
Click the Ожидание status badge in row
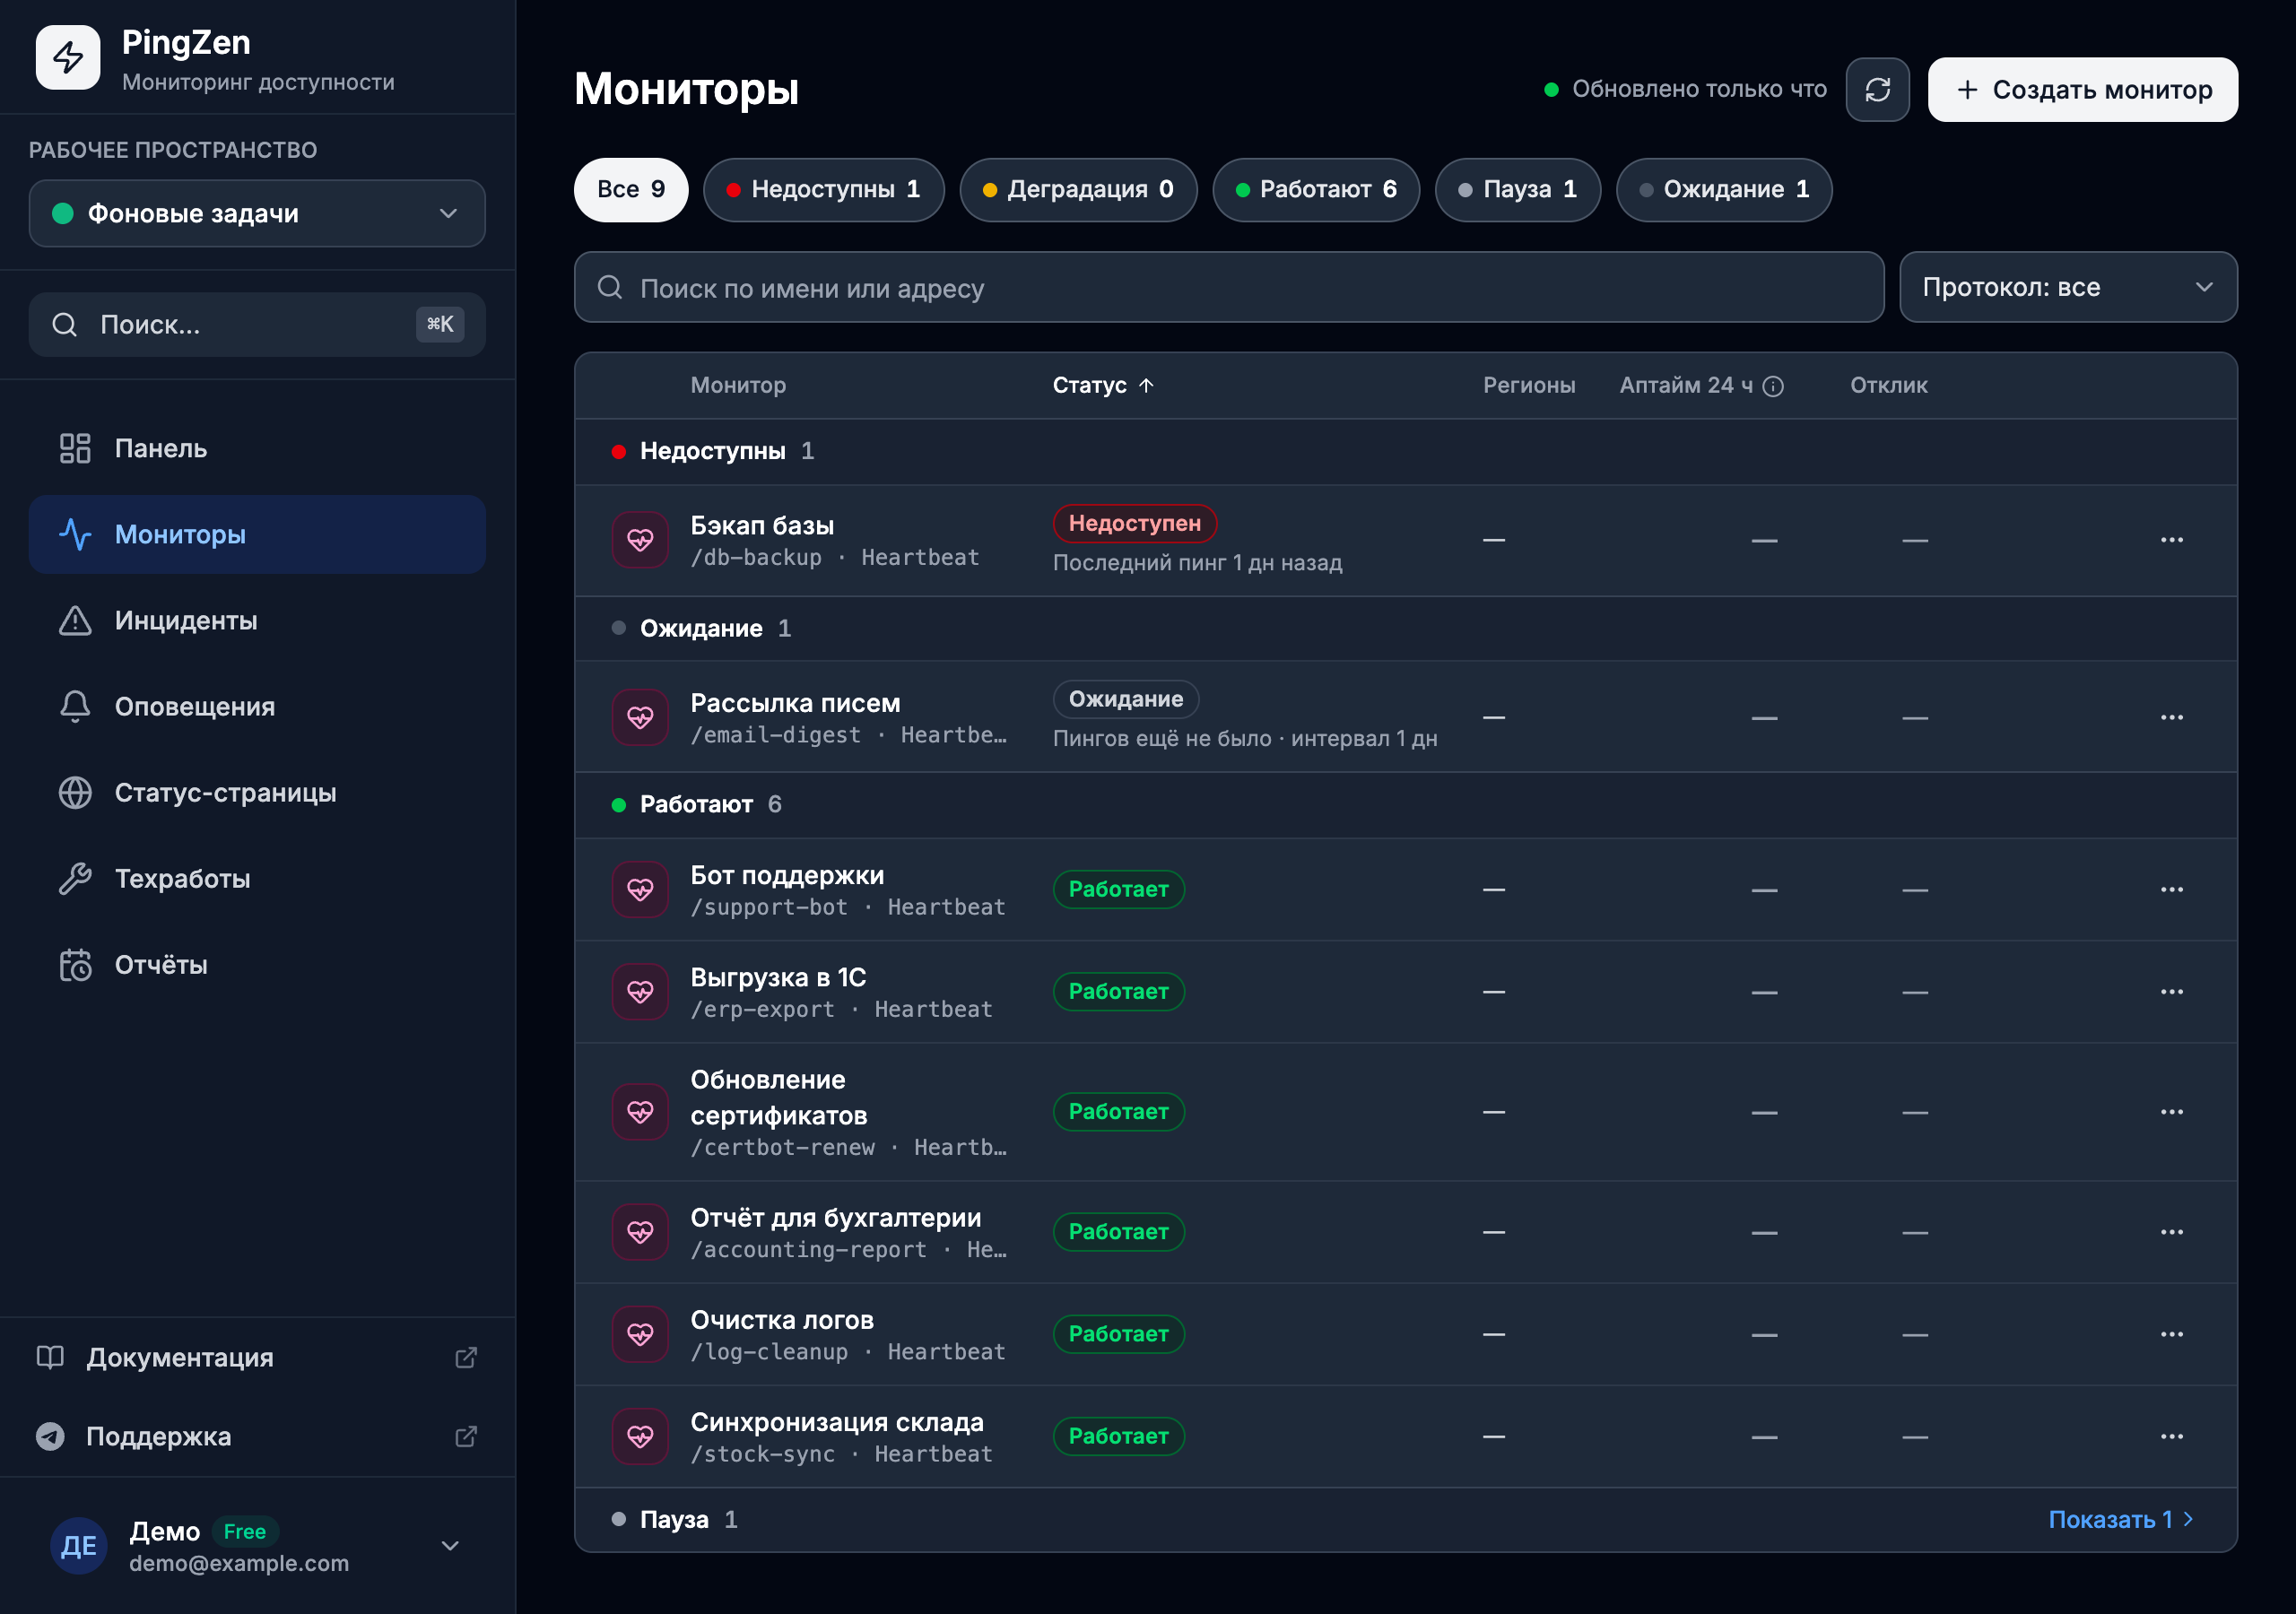tap(1125, 699)
